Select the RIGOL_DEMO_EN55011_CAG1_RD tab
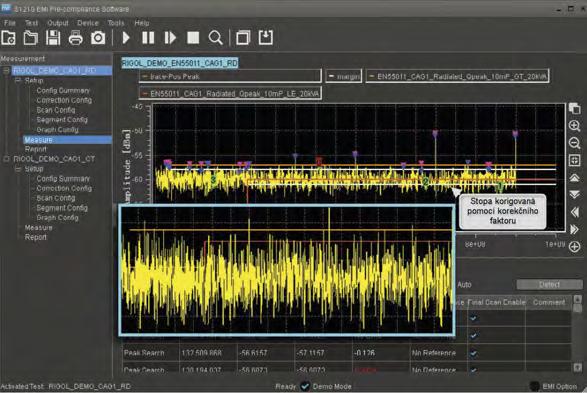587x393 pixels. (180, 63)
